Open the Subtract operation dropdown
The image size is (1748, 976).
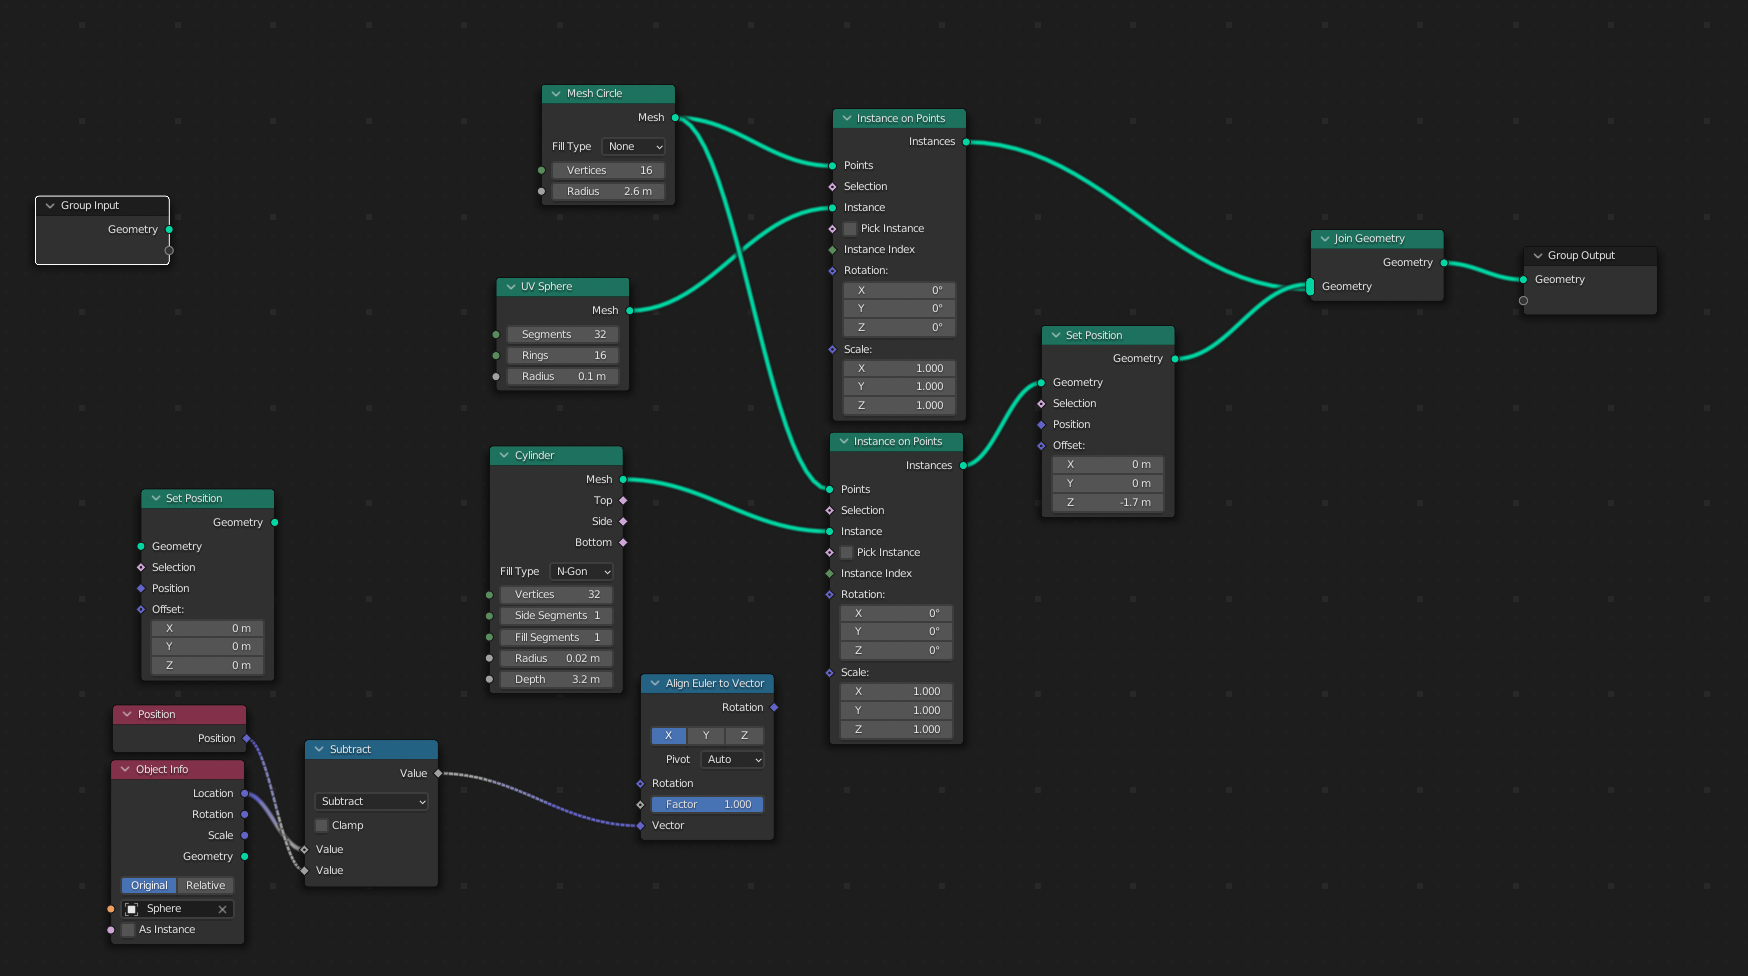[371, 802]
